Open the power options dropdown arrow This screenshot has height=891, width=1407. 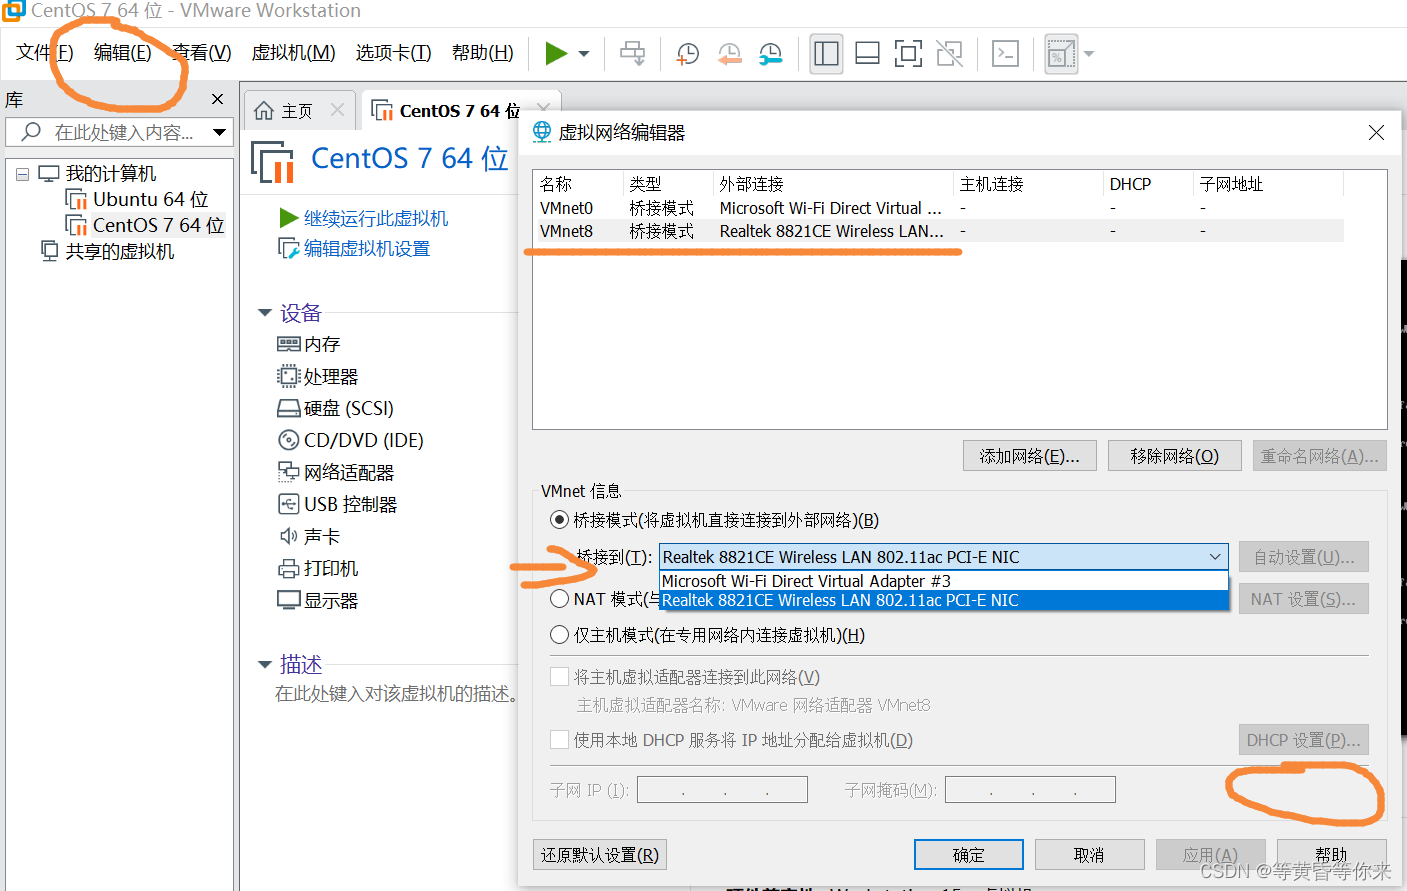584,54
